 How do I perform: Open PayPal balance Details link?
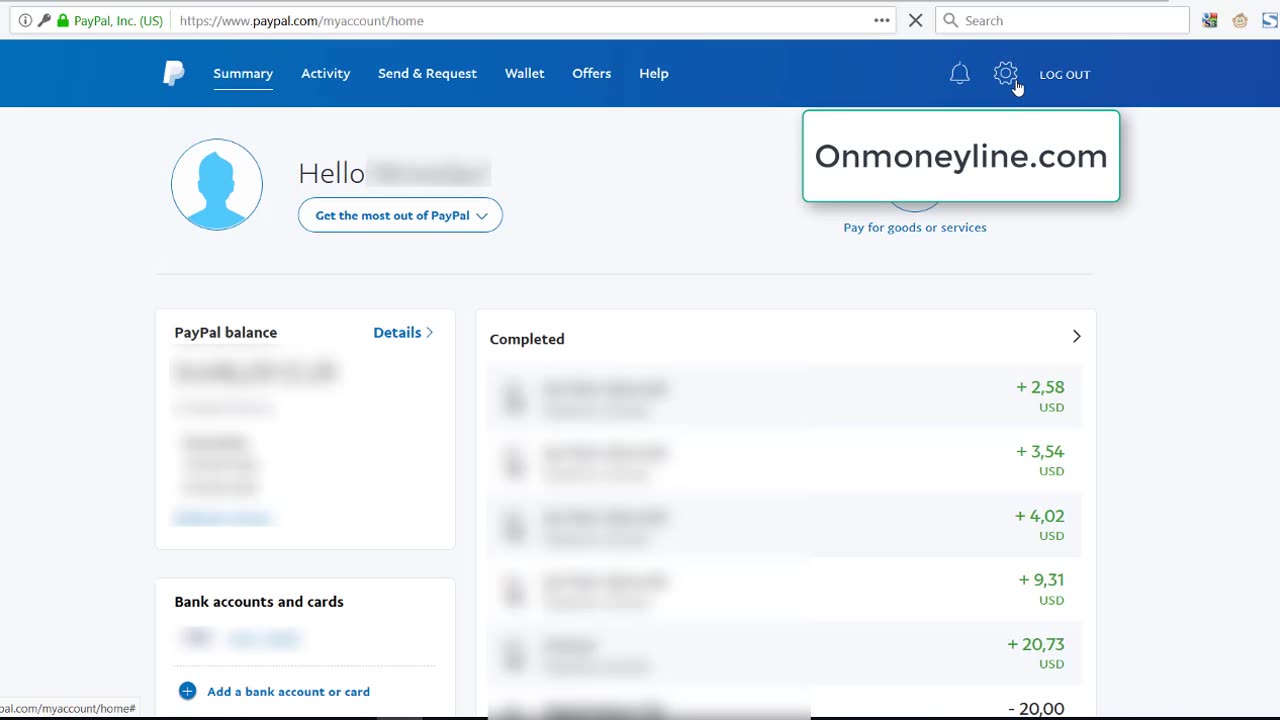click(x=403, y=332)
